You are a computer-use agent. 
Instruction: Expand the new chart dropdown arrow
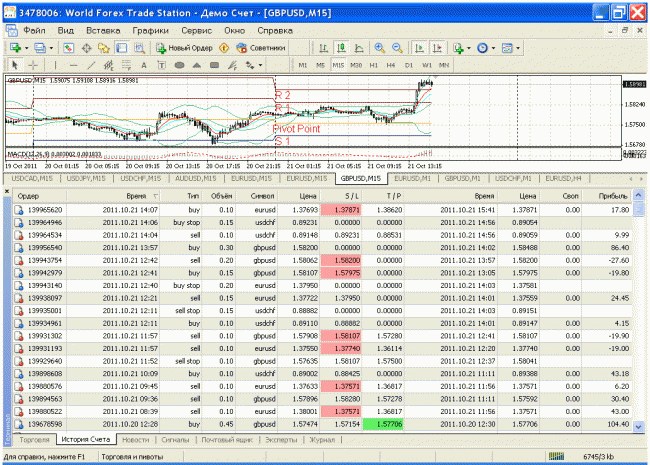(x=27, y=48)
